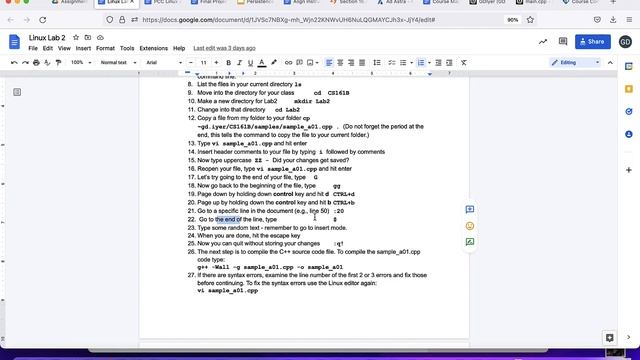Insert a checklist
This screenshot has width=640, height=360.
(x=392, y=62)
